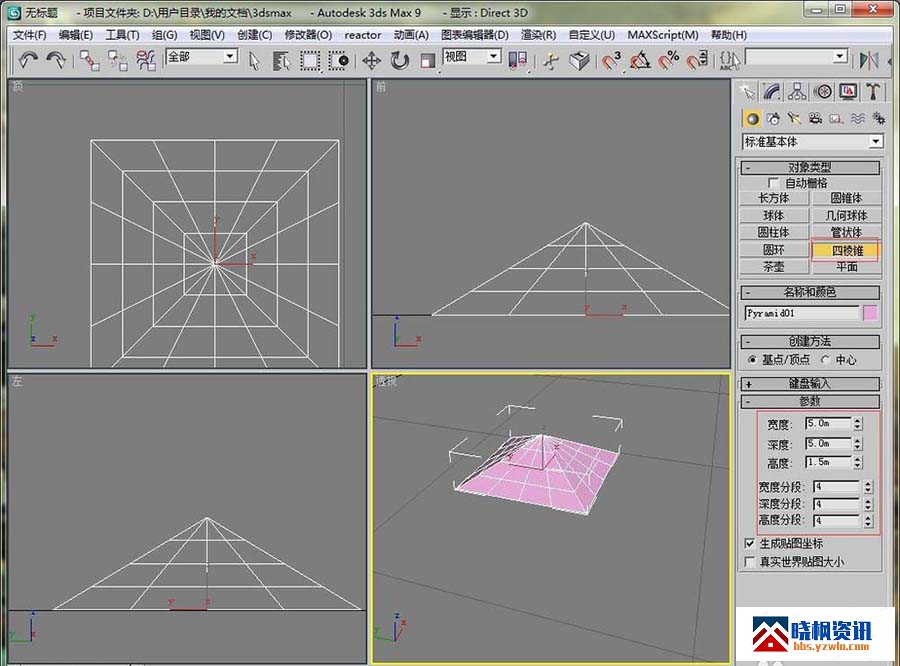The height and width of the screenshot is (666, 900).
Task: Toggle Select and Manipulate tool
Action: [x=551, y=61]
